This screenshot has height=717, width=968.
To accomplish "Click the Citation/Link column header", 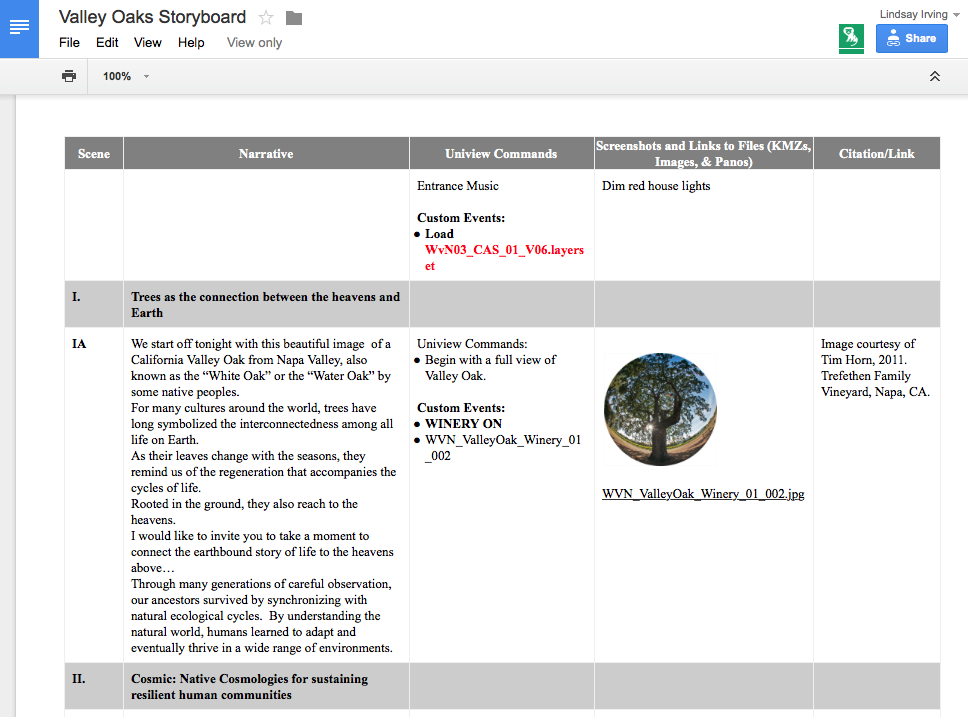I will [877, 153].
